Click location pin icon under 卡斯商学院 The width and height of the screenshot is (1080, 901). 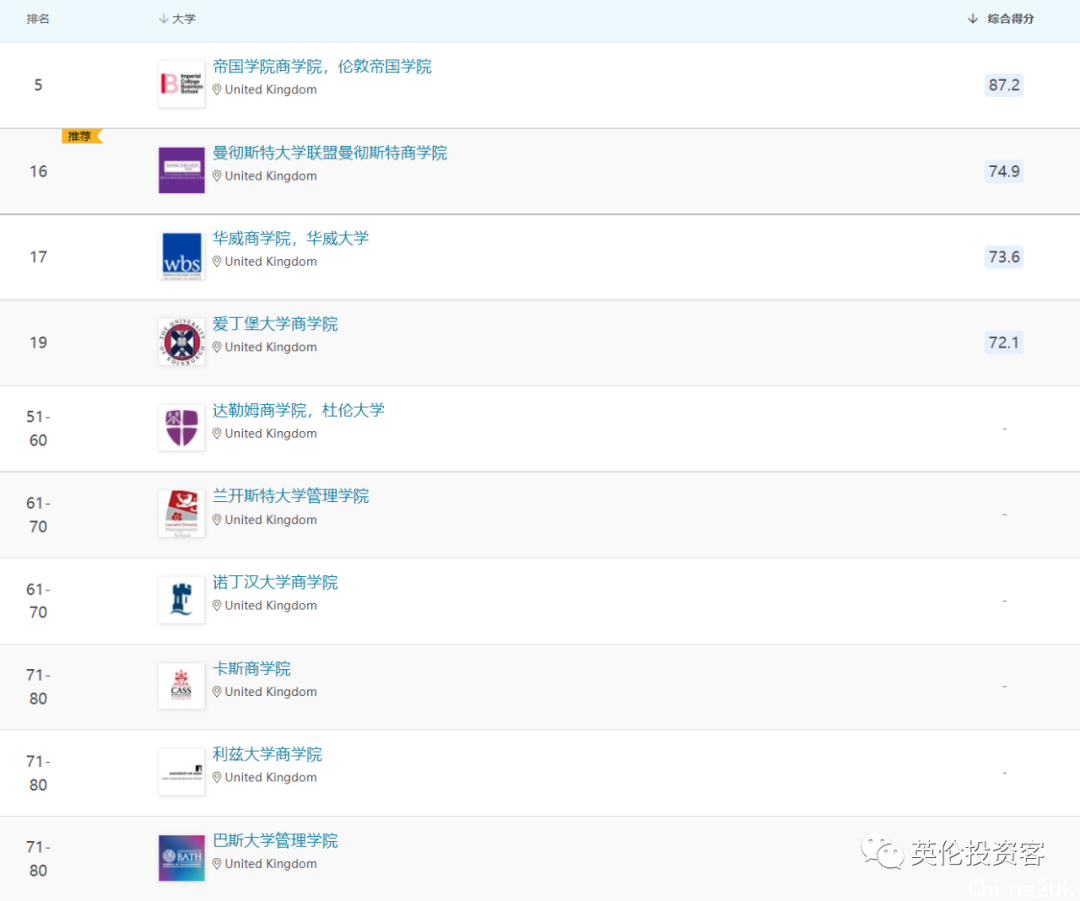click(x=217, y=692)
